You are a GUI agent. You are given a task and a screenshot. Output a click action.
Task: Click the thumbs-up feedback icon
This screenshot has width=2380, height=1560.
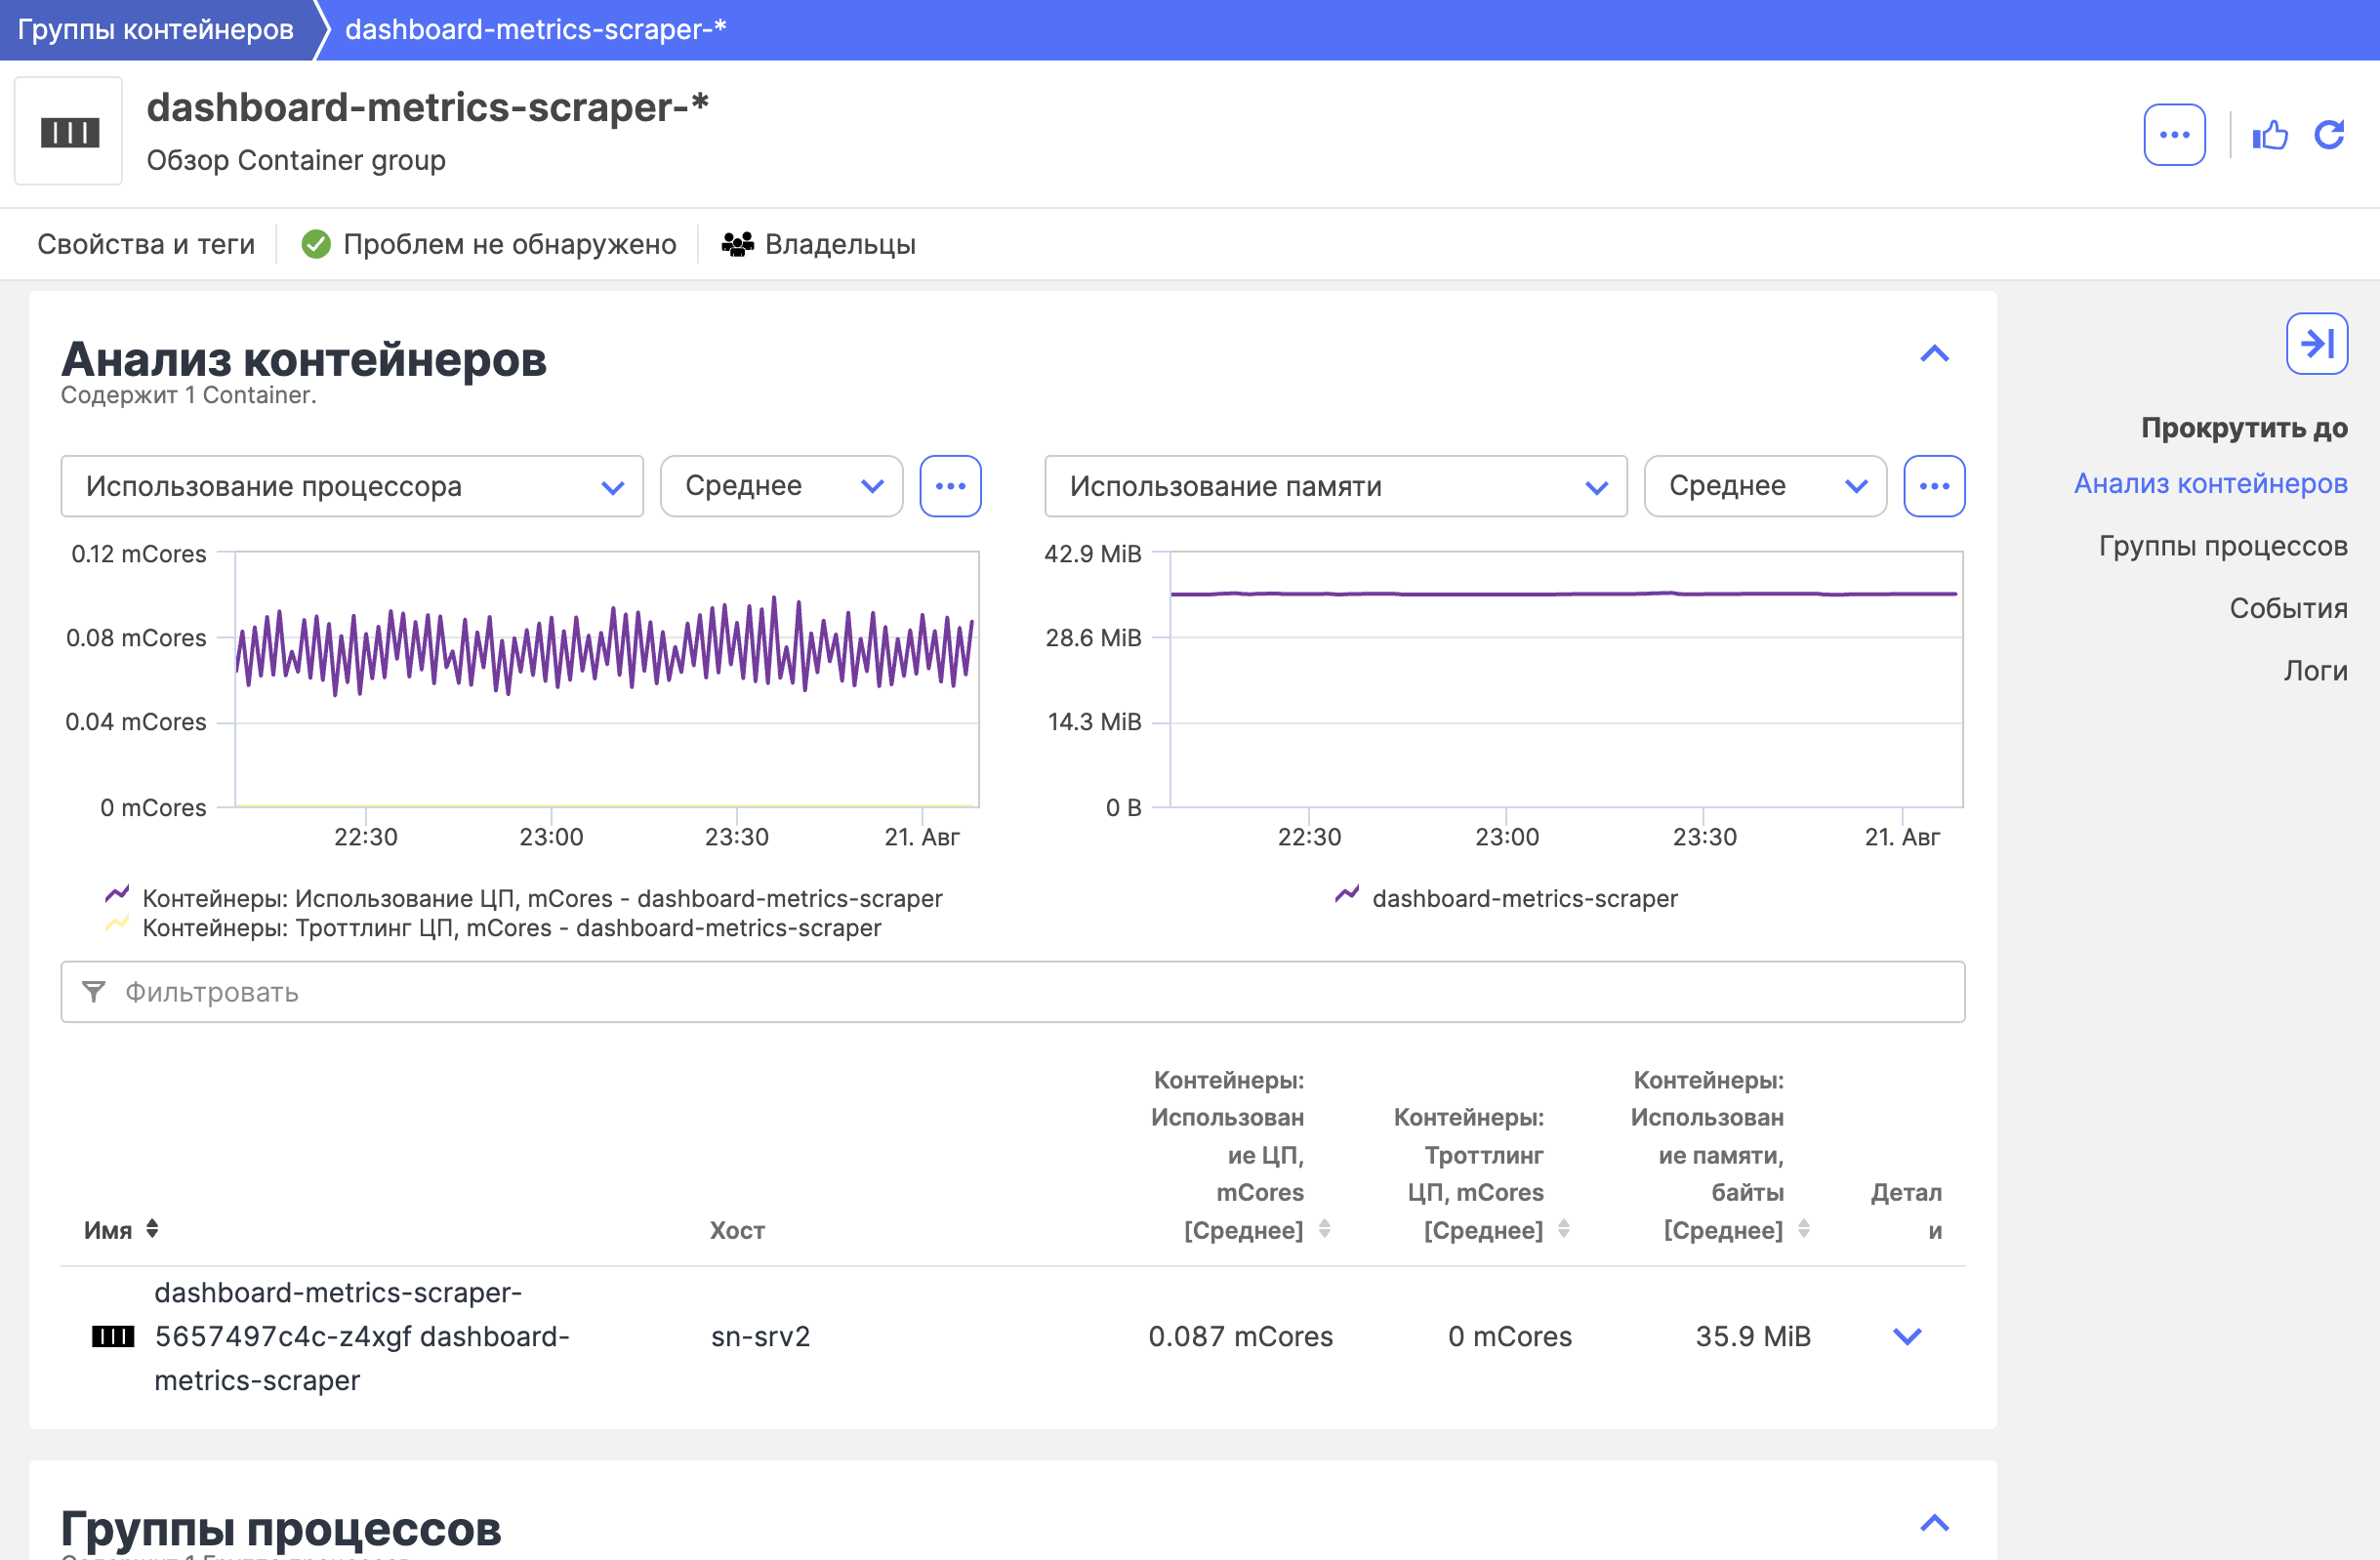coord(2269,135)
